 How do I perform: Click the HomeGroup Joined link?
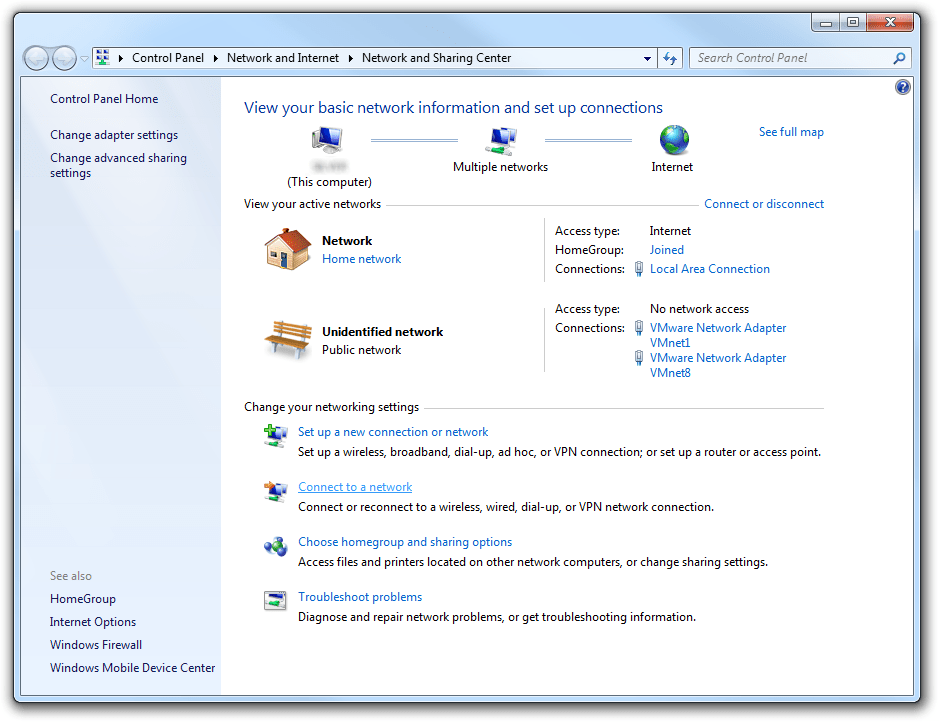click(667, 250)
